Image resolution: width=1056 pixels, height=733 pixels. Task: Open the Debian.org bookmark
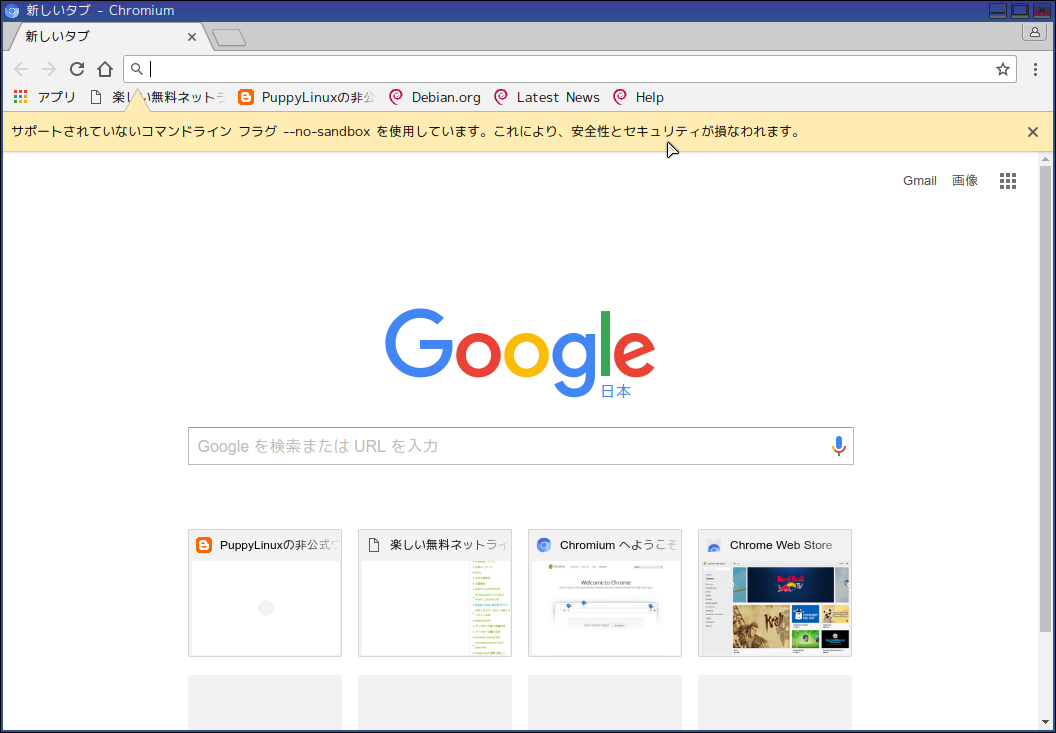tap(435, 97)
